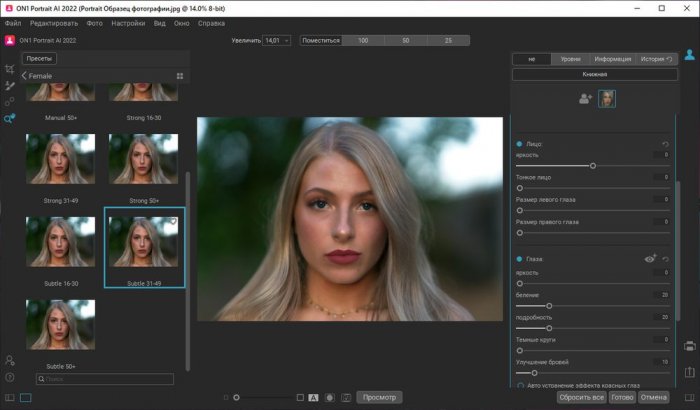Select the retouch brush tool
Image resolution: width=700 pixels, height=410 pixels.
(x=9, y=85)
